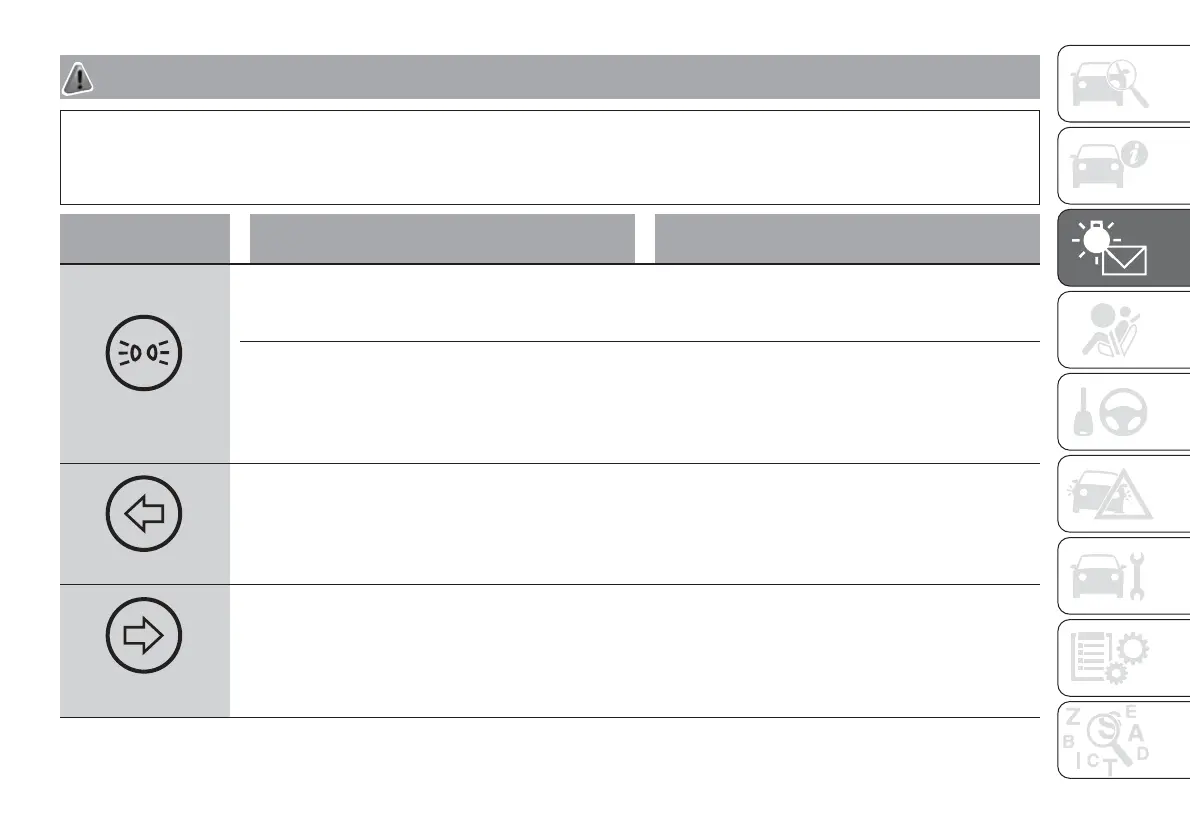Click the gray warning header bar
Image resolution: width=1190 pixels, height=840 pixels.
click(x=560, y=77)
